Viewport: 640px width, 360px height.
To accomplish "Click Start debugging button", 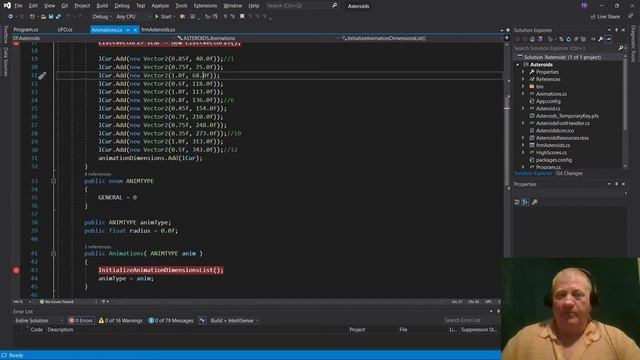I will (x=163, y=16).
